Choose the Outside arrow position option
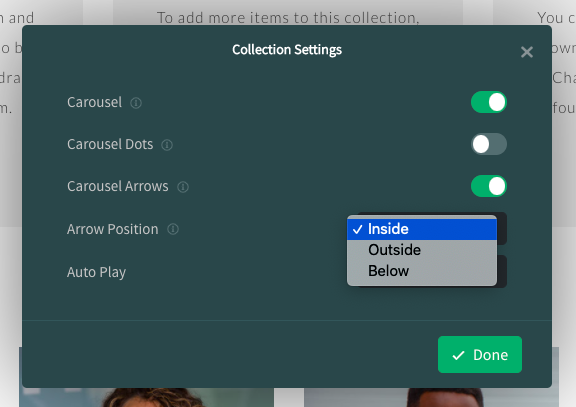 point(422,250)
